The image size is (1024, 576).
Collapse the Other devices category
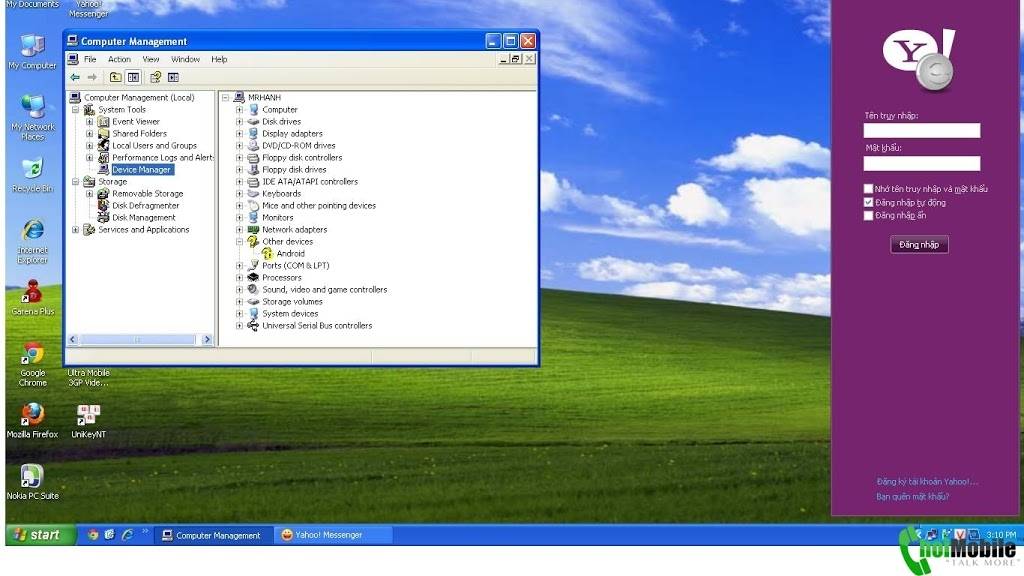click(239, 242)
